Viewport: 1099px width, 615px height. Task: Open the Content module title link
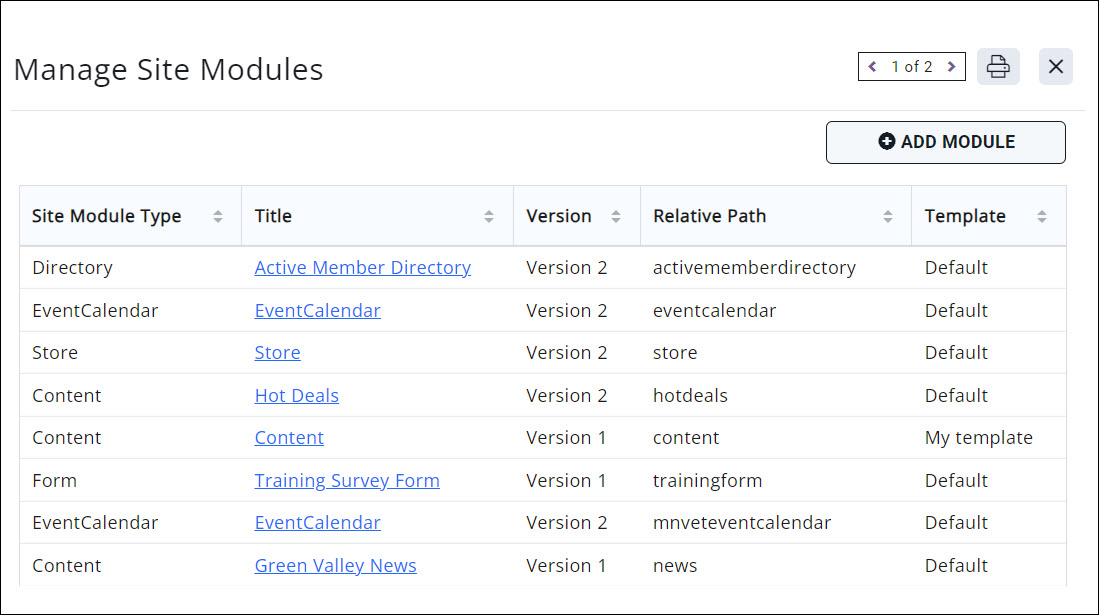289,438
